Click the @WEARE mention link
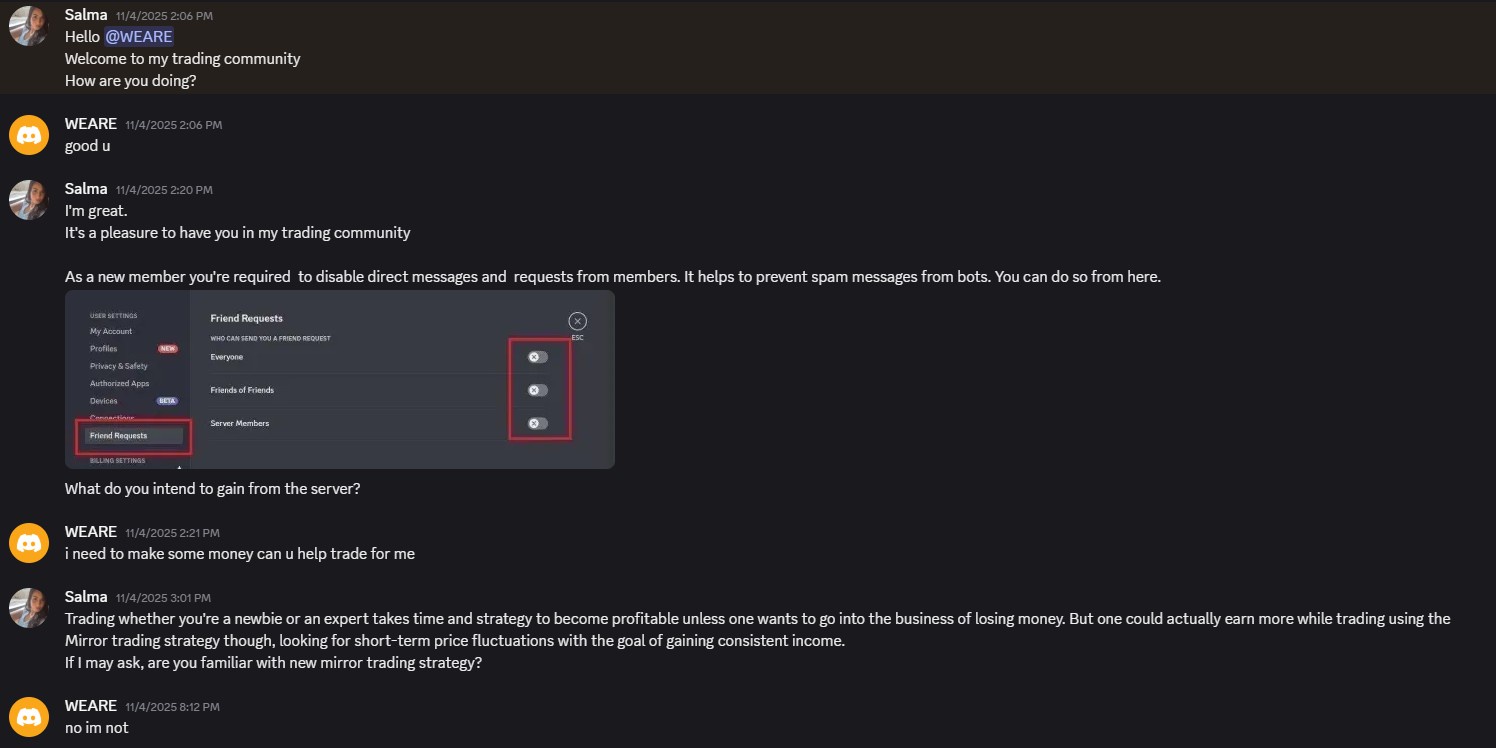 (x=137, y=36)
